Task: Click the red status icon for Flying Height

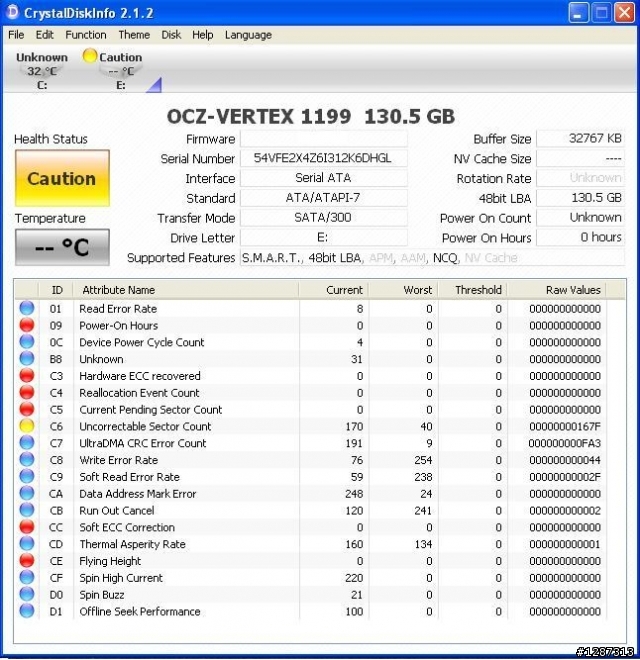Action: pos(27,561)
